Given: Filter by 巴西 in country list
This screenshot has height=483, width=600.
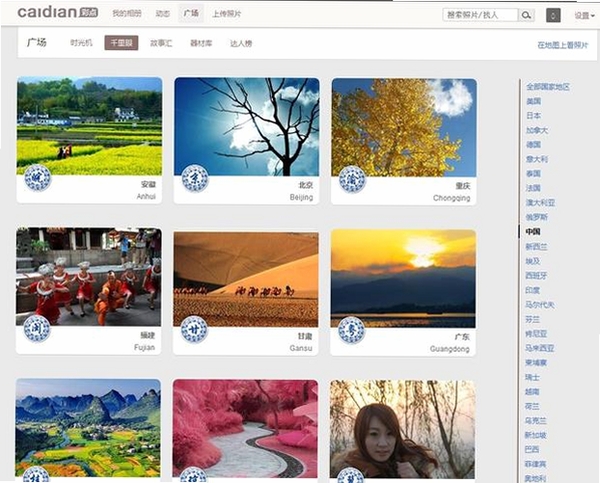Looking at the screenshot, I should pyautogui.click(x=532, y=450).
